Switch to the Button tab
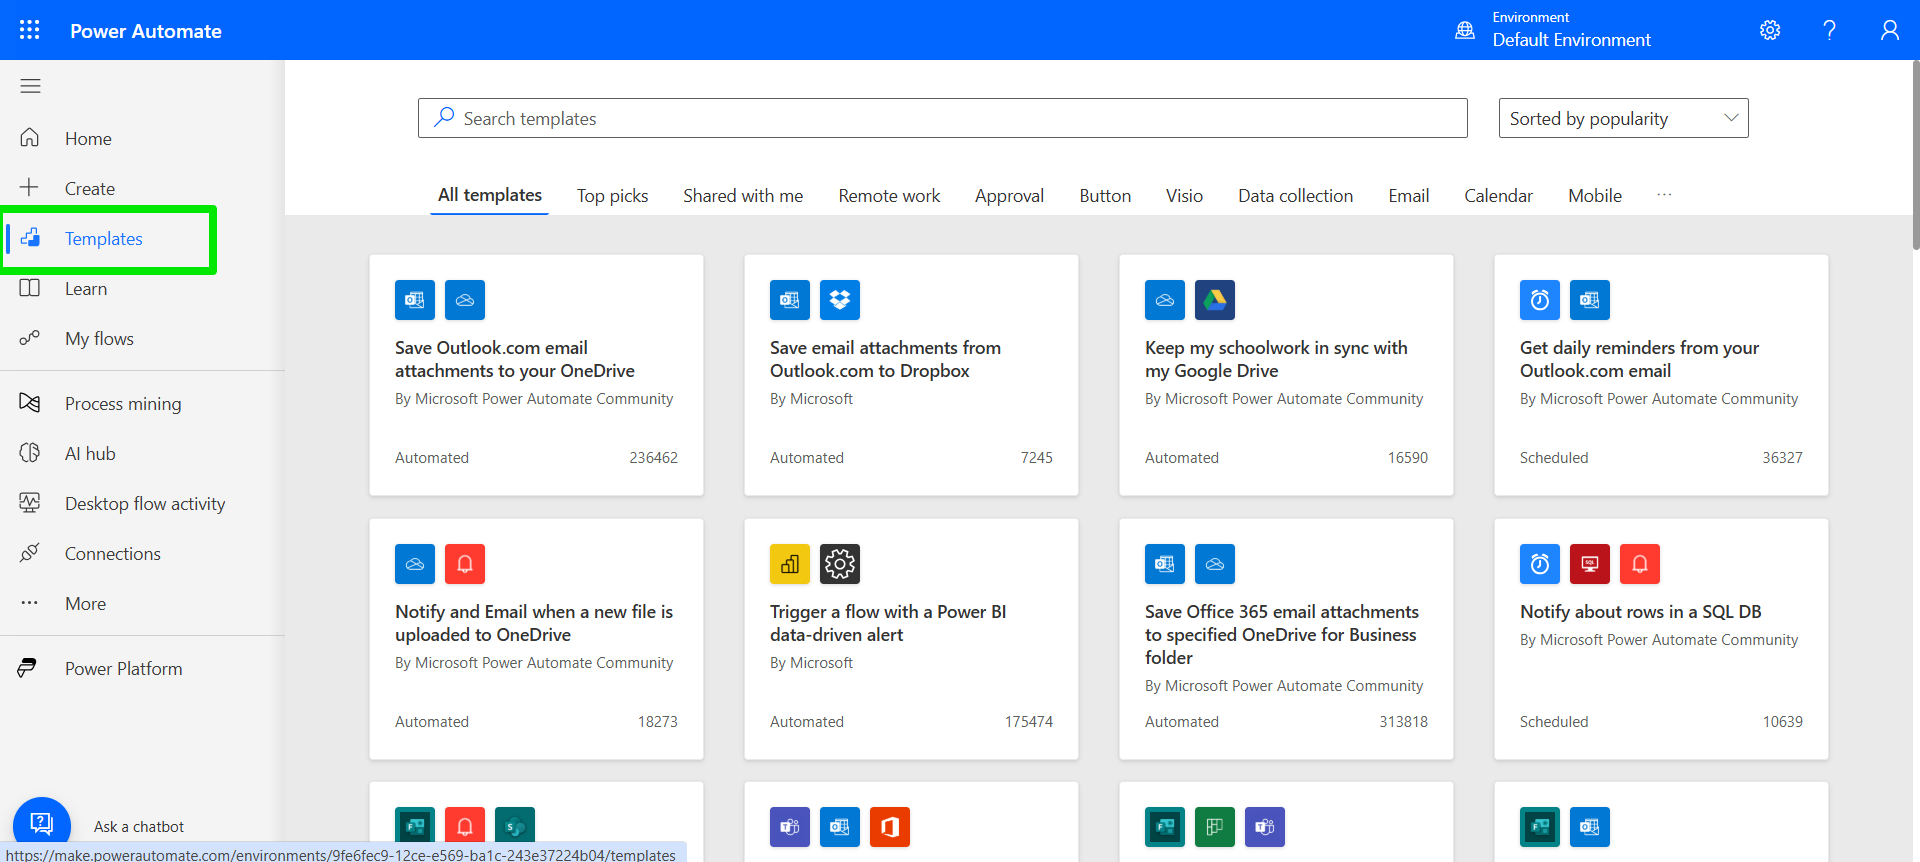The width and height of the screenshot is (1920, 862). [x=1105, y=196]
